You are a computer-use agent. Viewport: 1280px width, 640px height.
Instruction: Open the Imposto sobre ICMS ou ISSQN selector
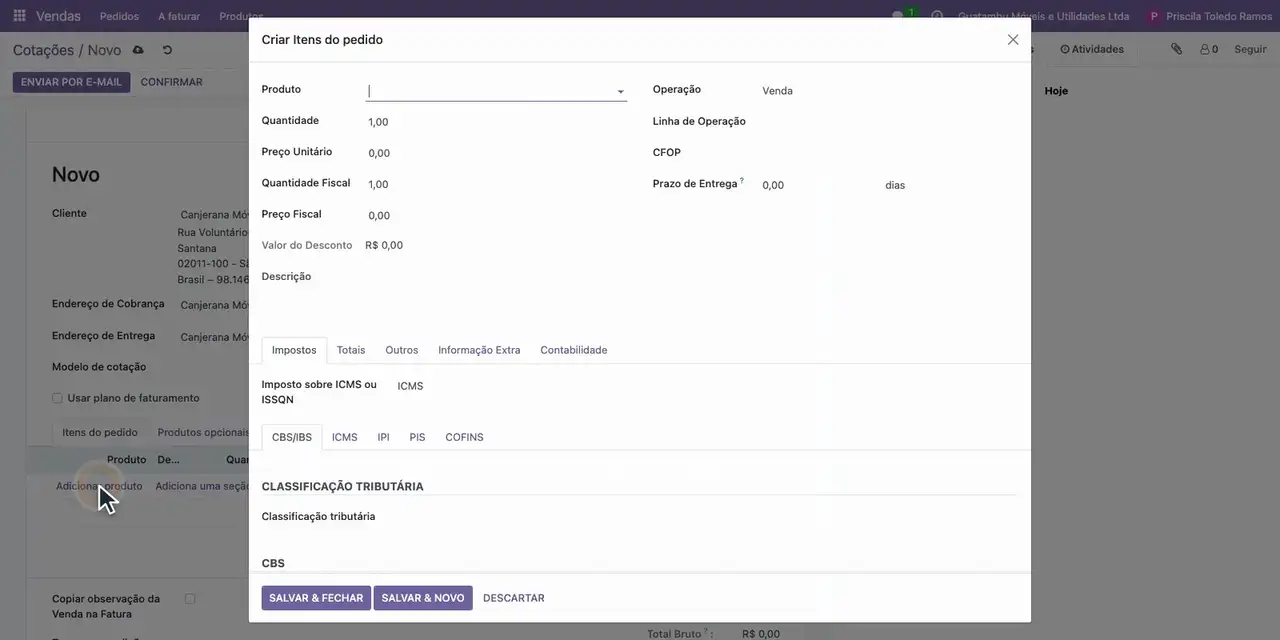tap(510, 386)
